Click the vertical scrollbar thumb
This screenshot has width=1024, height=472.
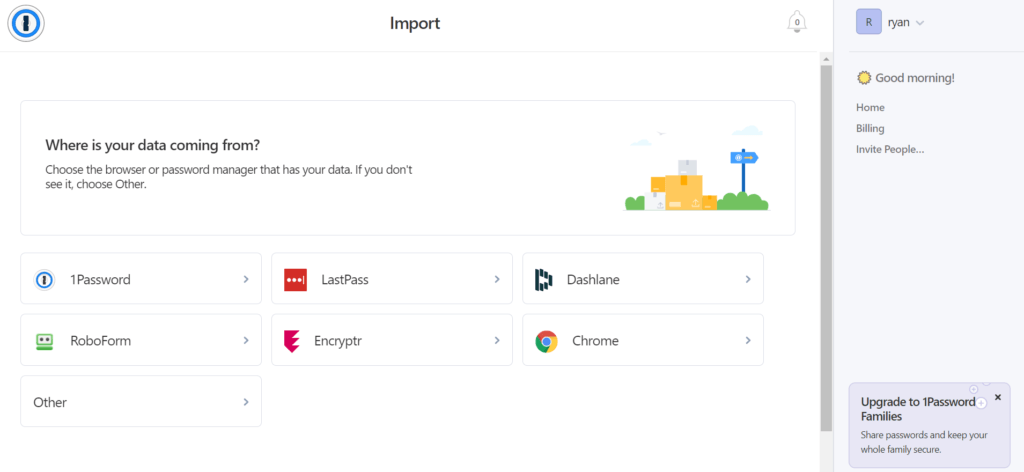click(826, 248)
